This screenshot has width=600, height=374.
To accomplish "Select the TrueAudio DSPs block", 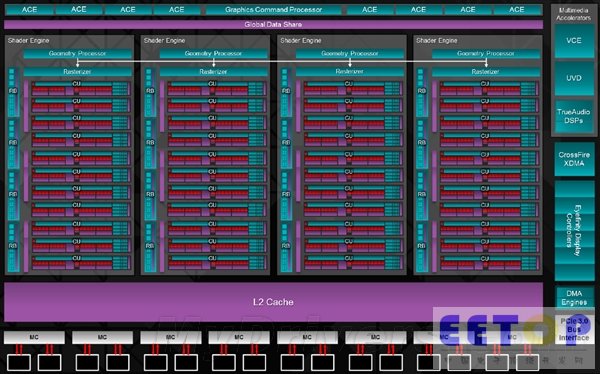I will 574,116.
